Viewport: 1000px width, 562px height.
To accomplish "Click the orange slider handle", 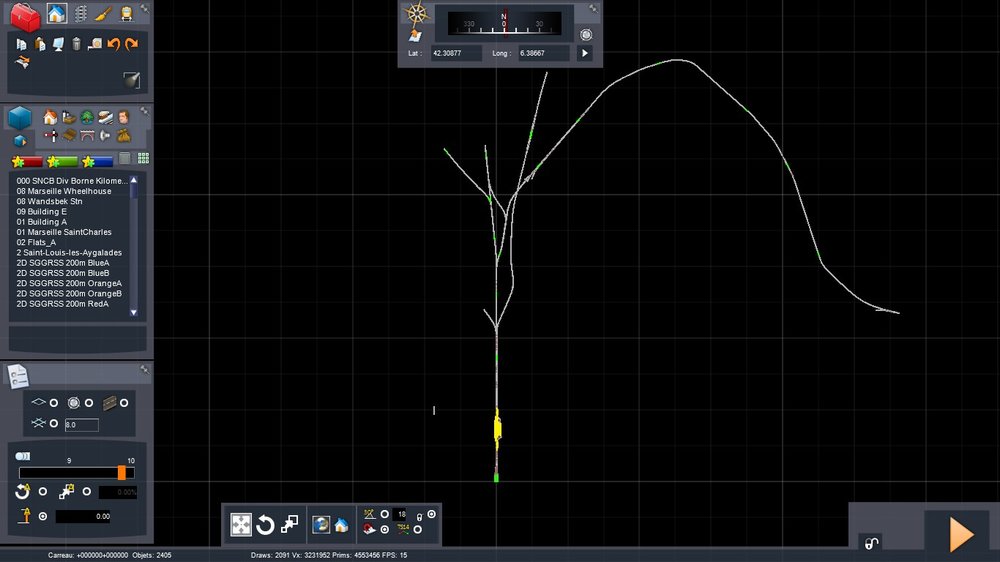I will pos(122,472).
